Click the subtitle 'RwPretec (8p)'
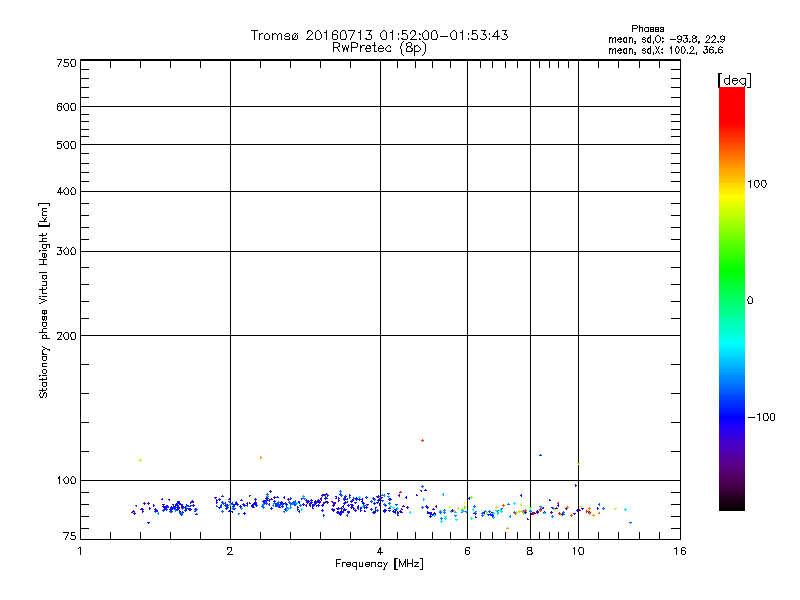The width and height of the screenshot is (800, 600). (379, 48)
